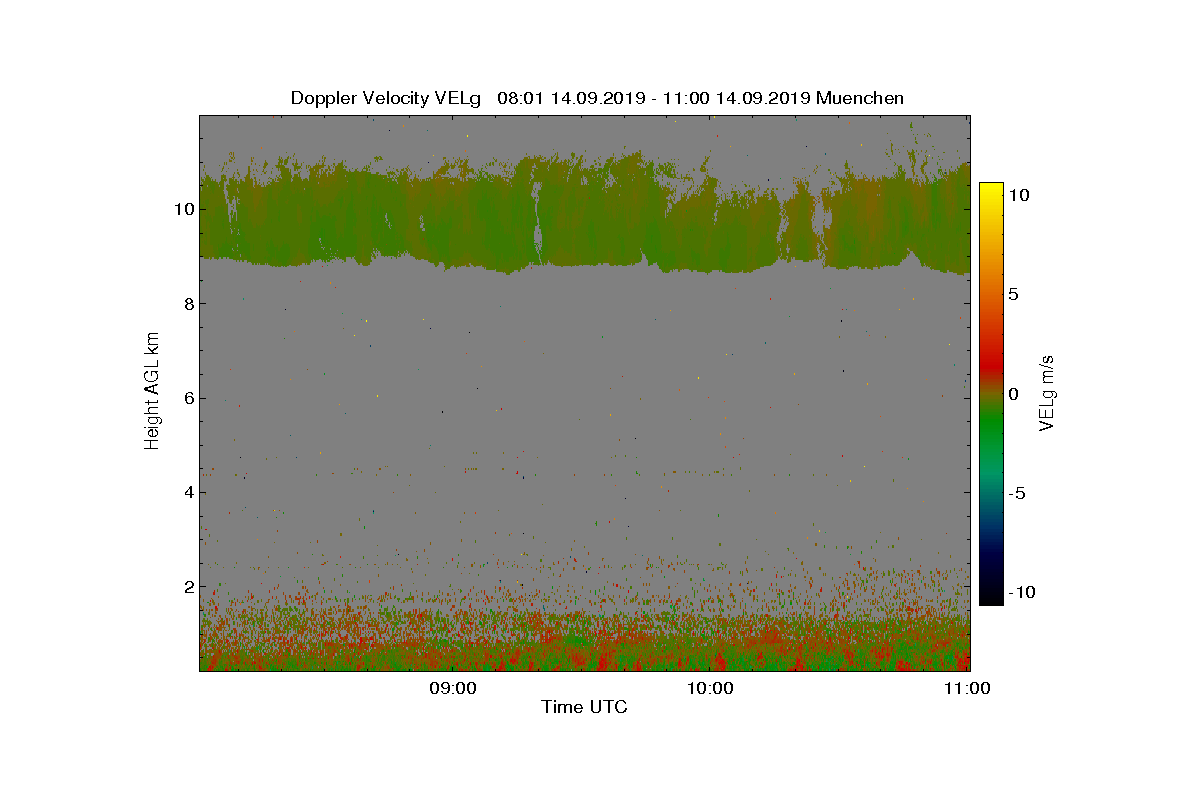Click the black bottom of the colorbar
Screen dimensions: 1200x800
pos(990,596)
